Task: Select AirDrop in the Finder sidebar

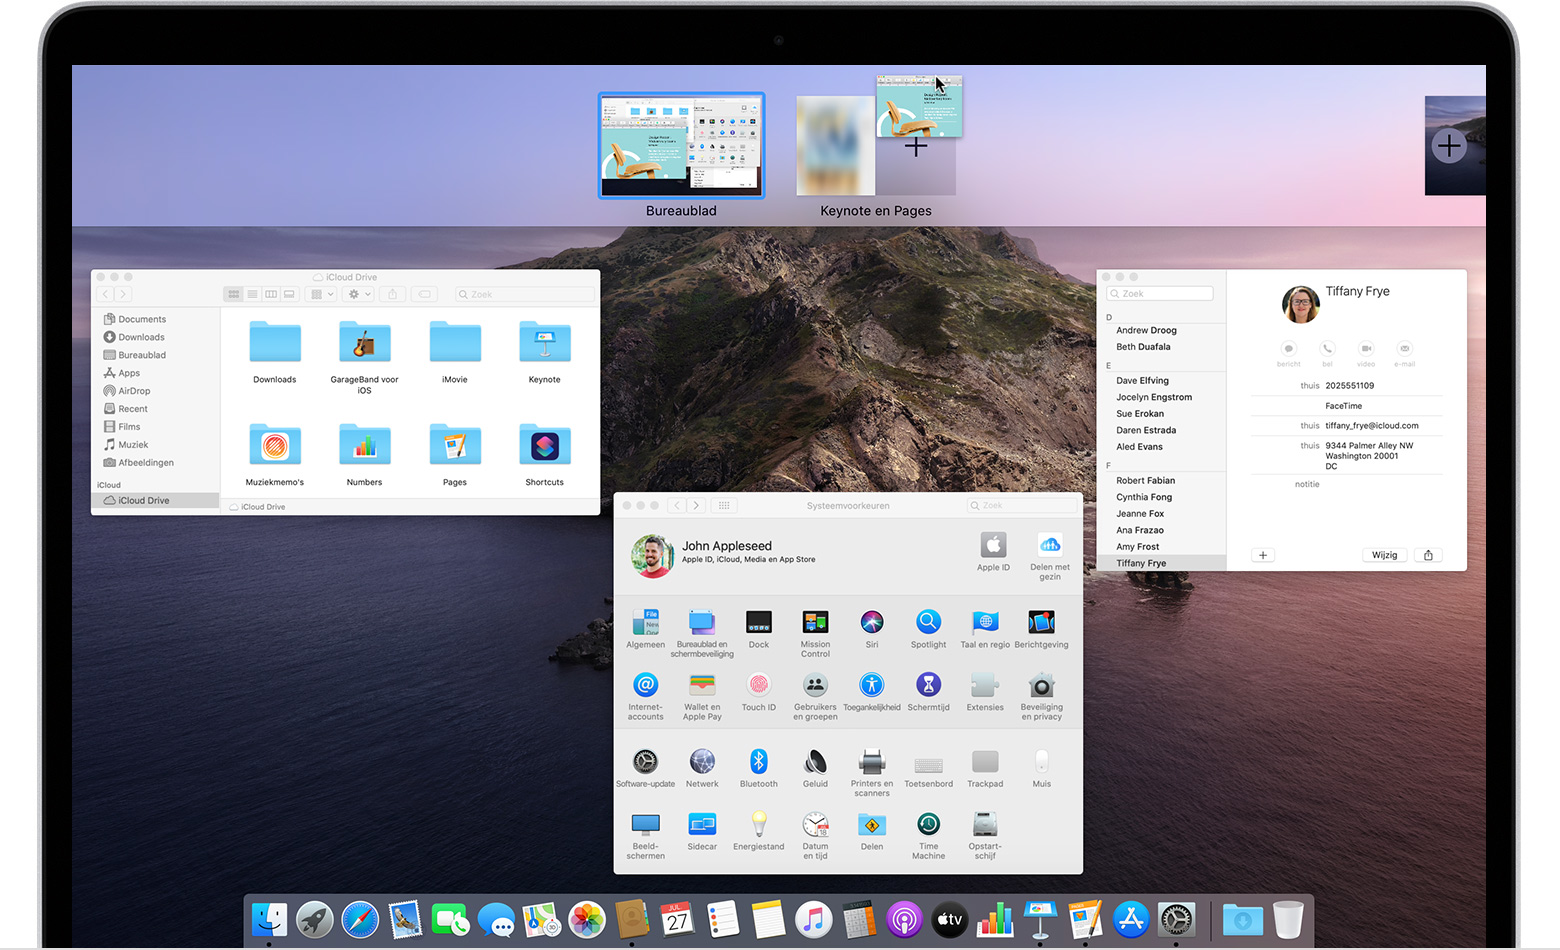Action: (x=134, y=391)
